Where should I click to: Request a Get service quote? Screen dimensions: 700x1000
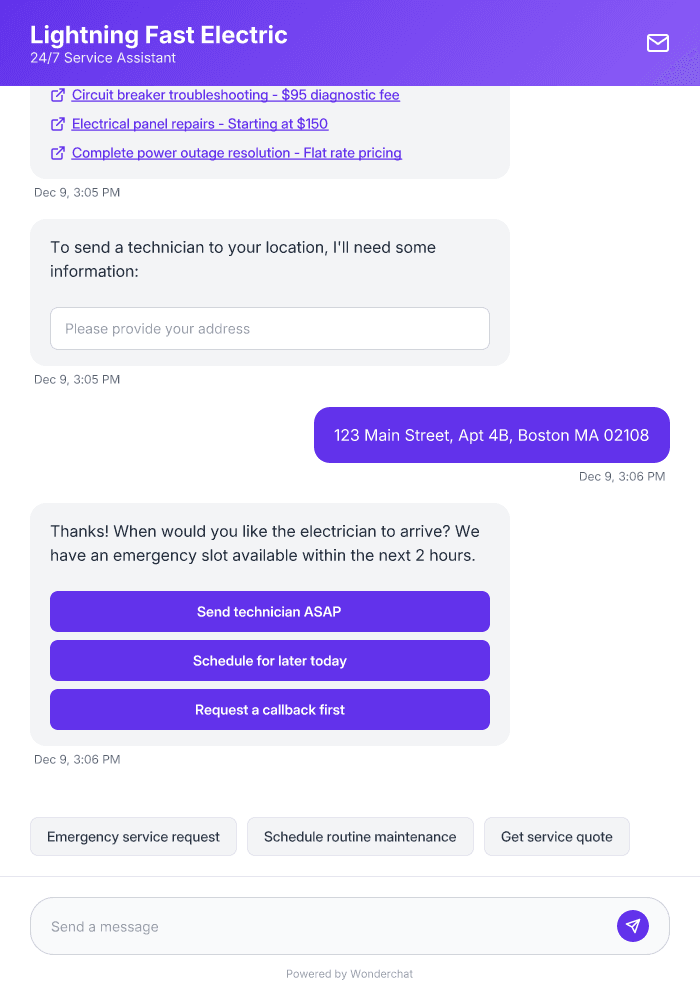pyautogui.click(x=557, y=836)
